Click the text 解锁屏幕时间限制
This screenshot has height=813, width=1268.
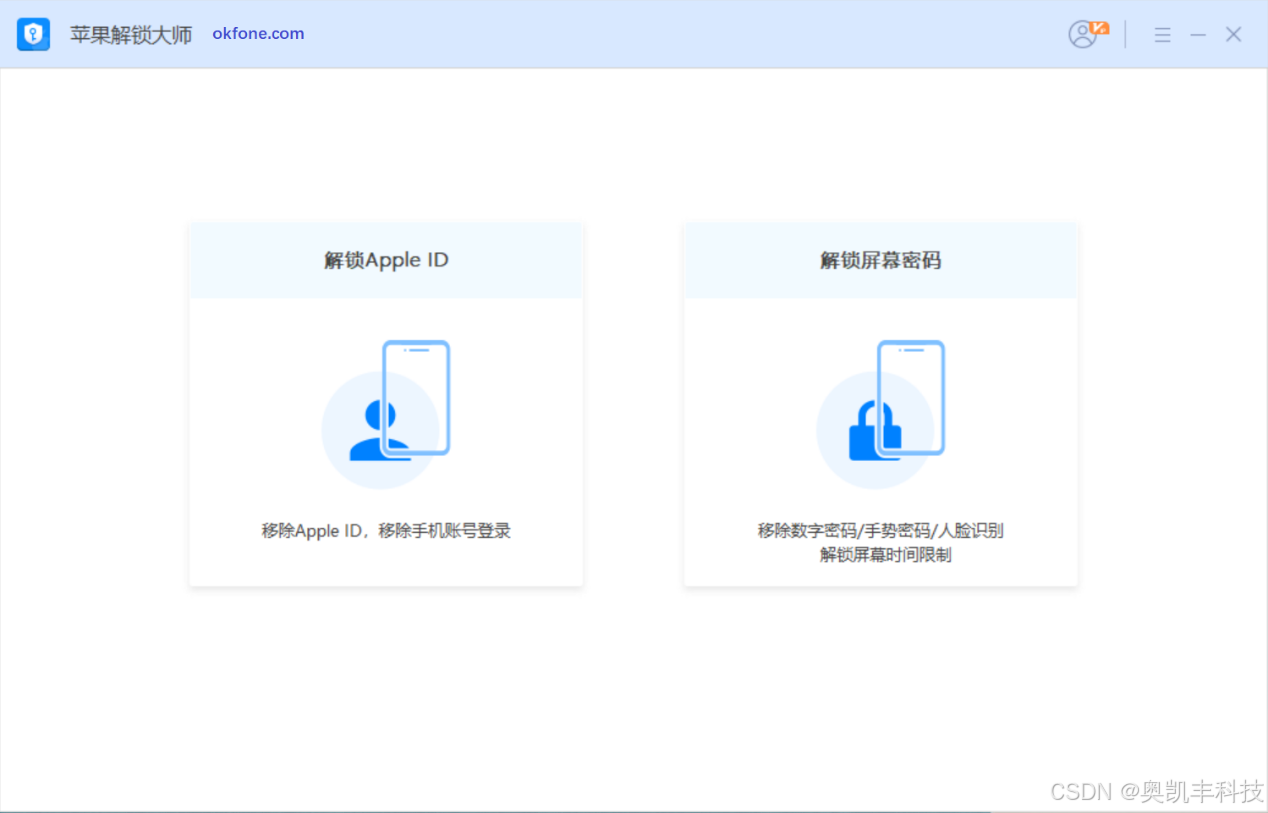click(x=885, y=555)
